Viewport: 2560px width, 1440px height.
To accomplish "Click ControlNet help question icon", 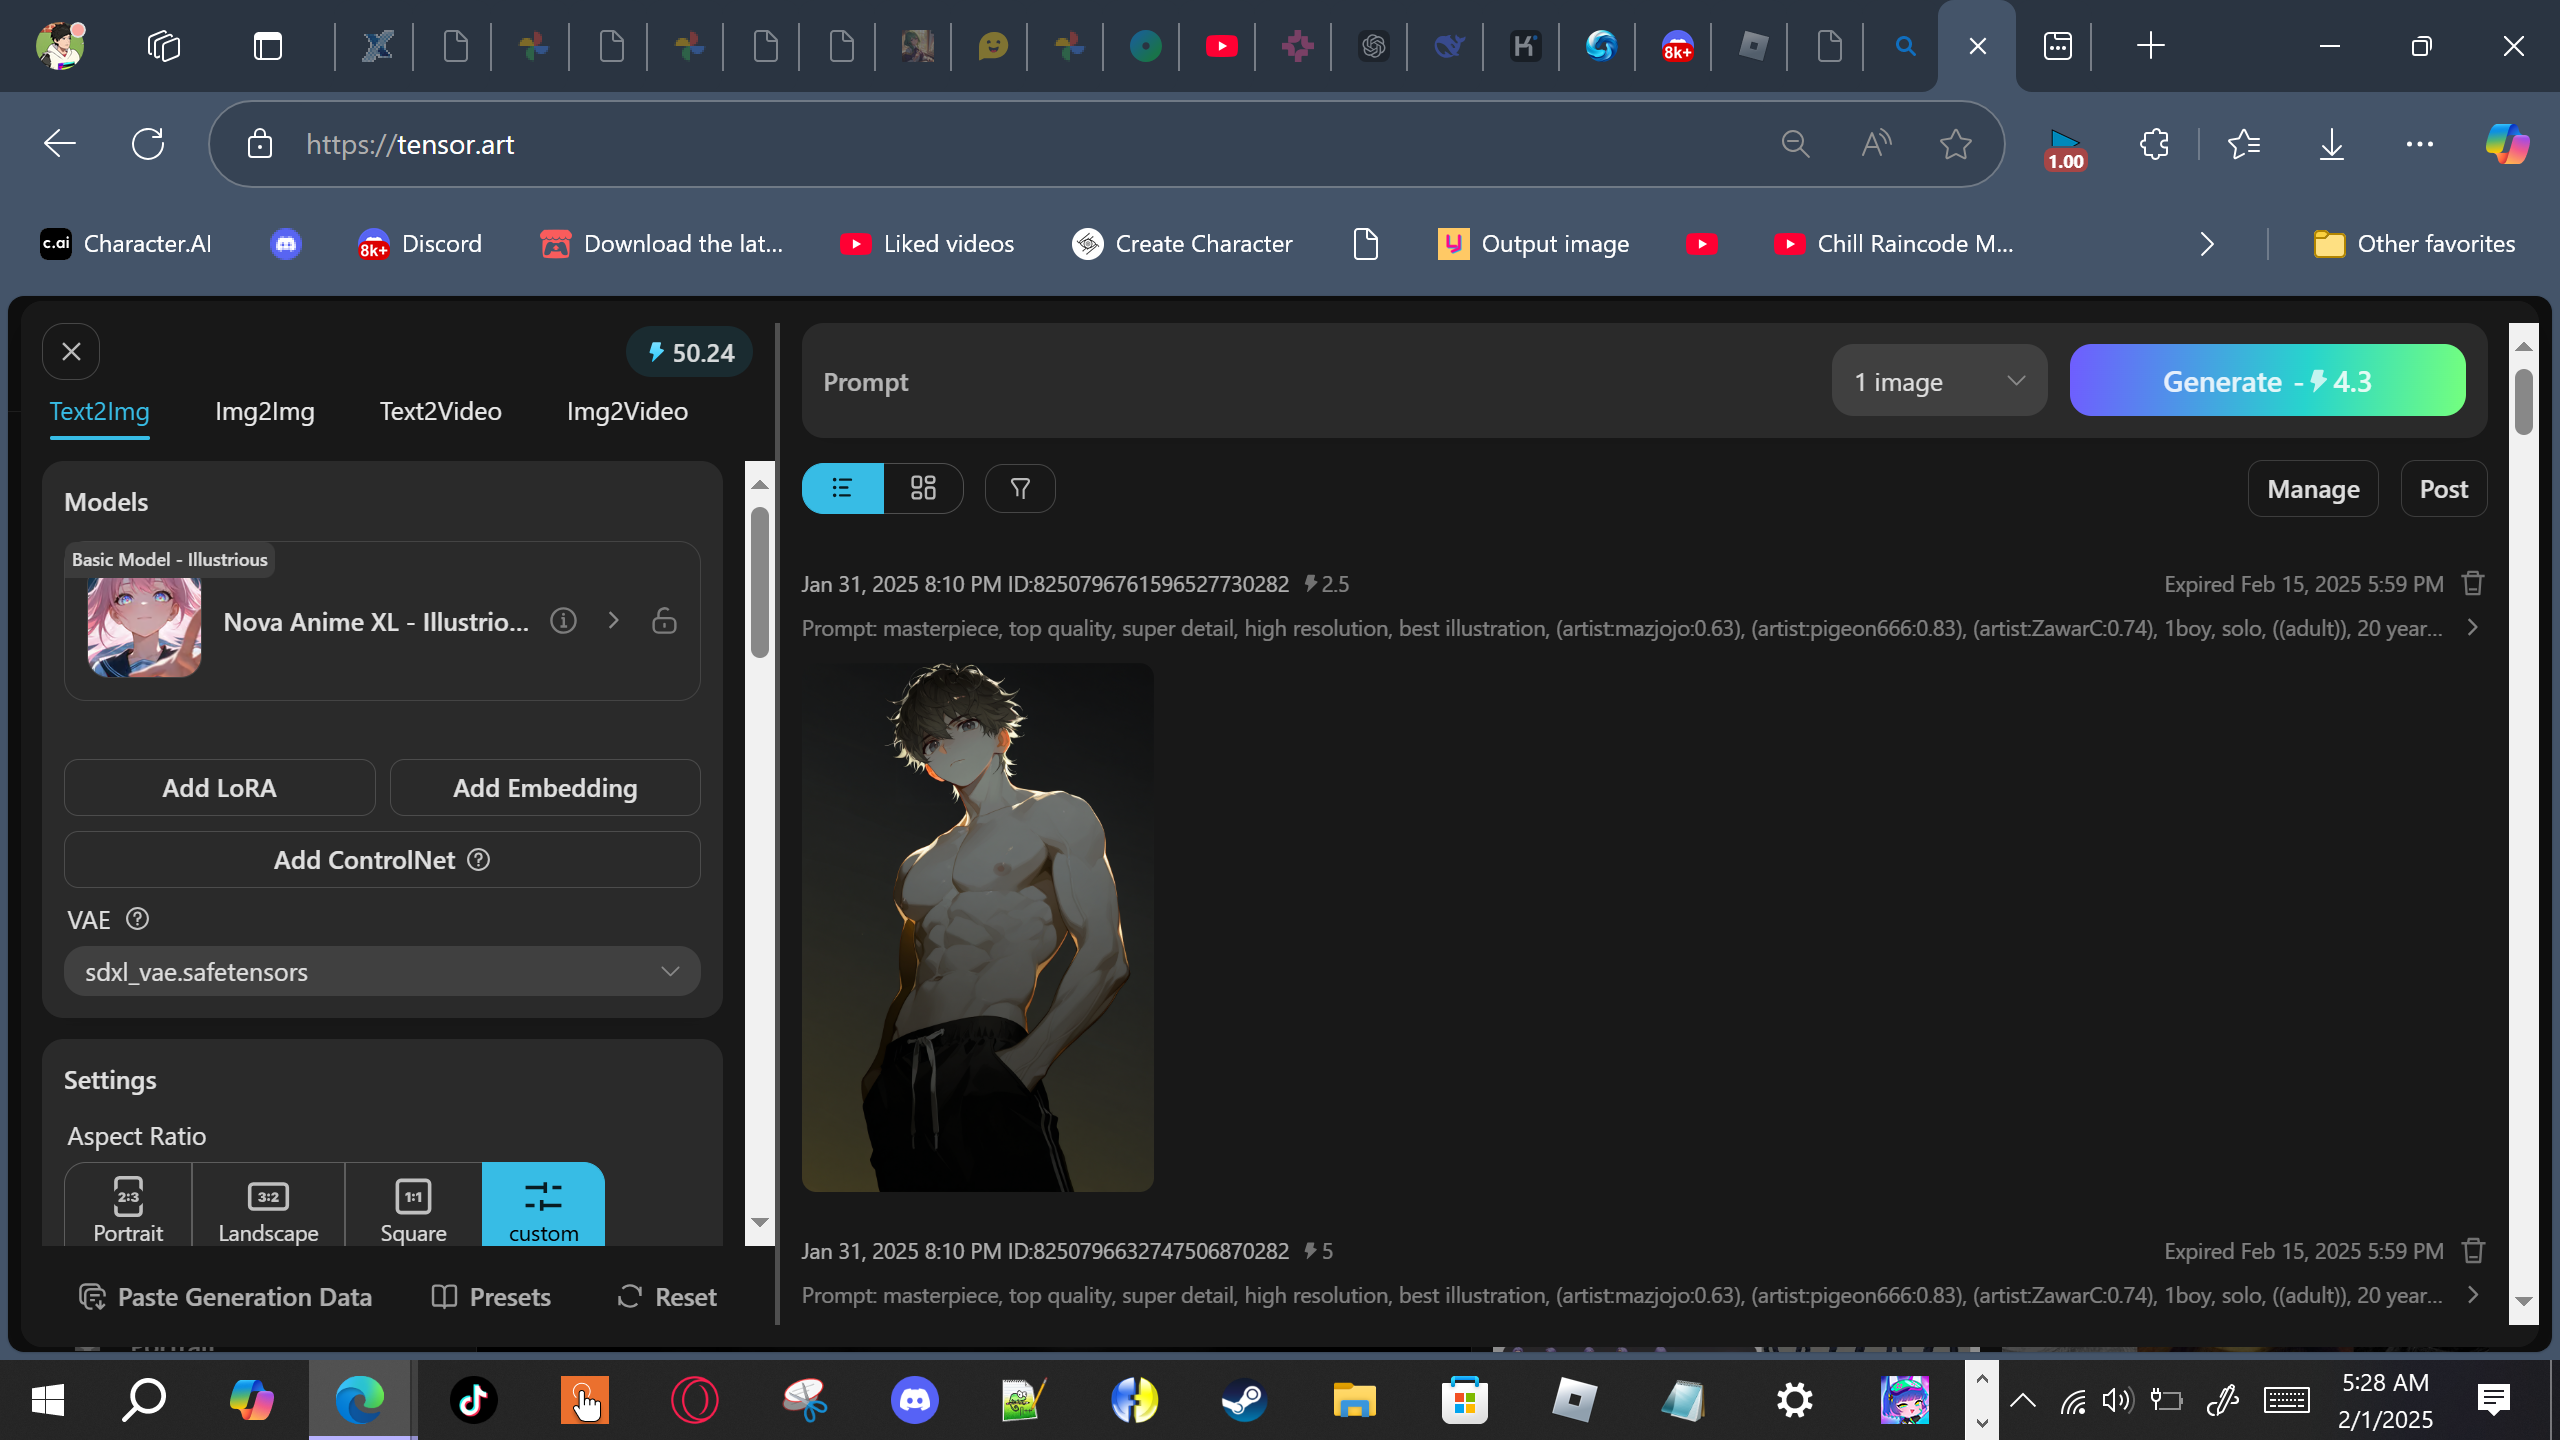I will click(x=479, y=859).
